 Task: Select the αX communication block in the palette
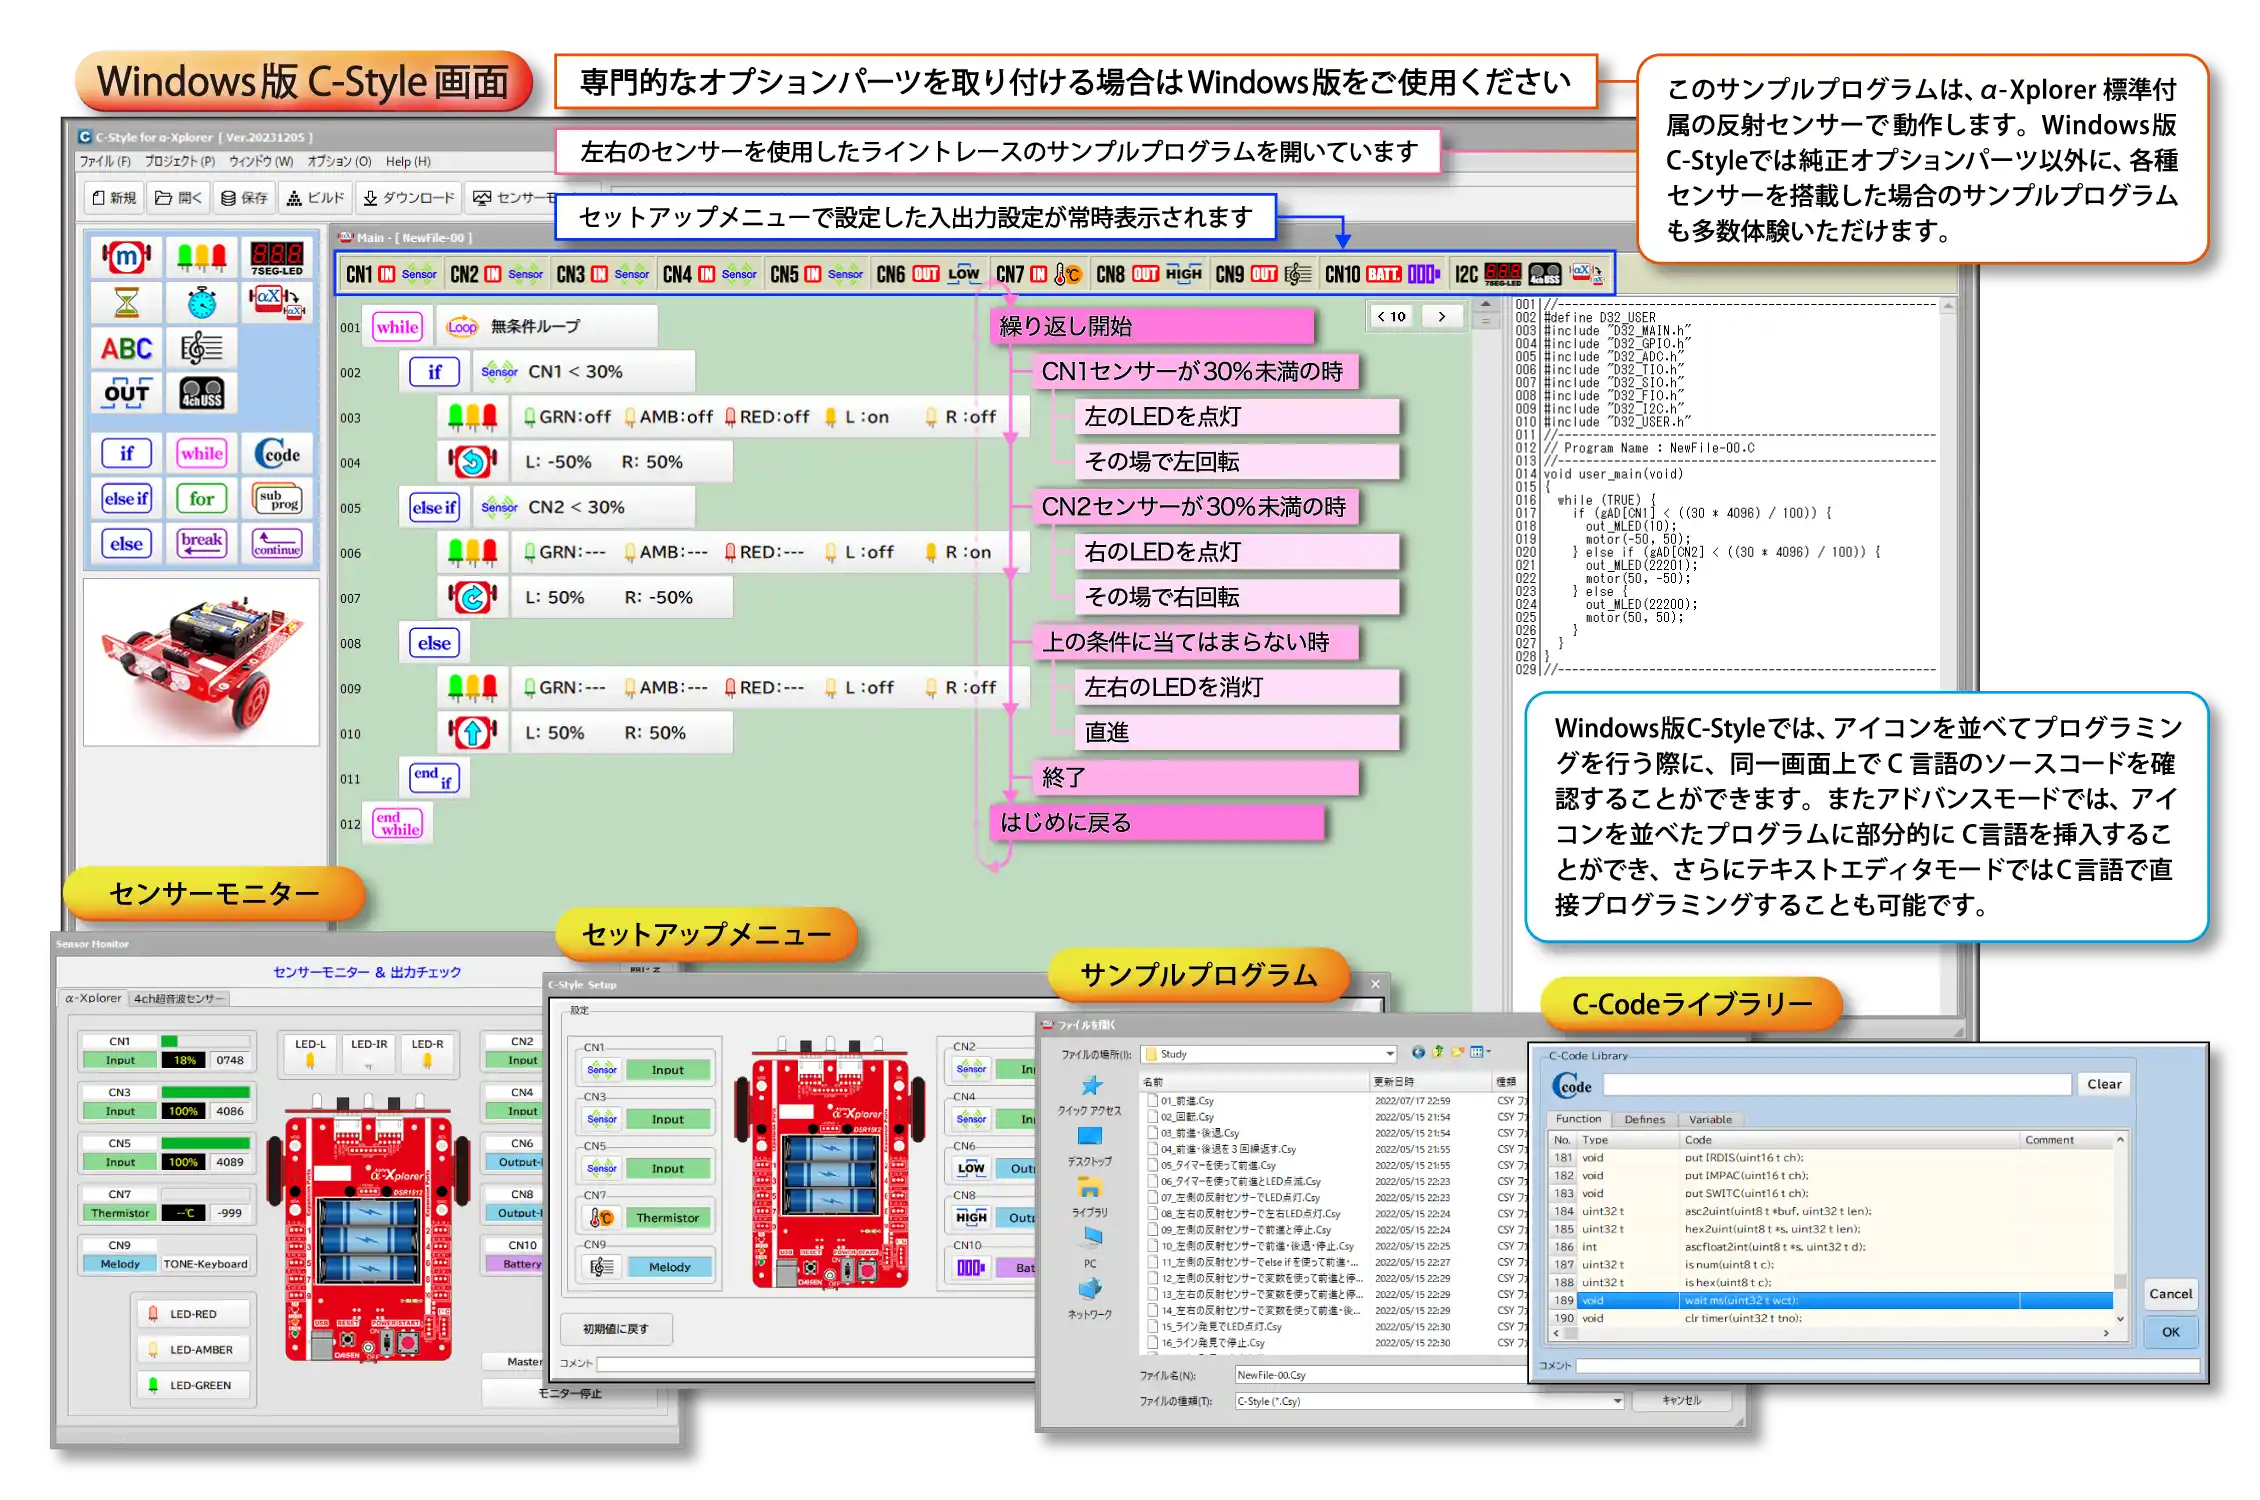point(277,301)
